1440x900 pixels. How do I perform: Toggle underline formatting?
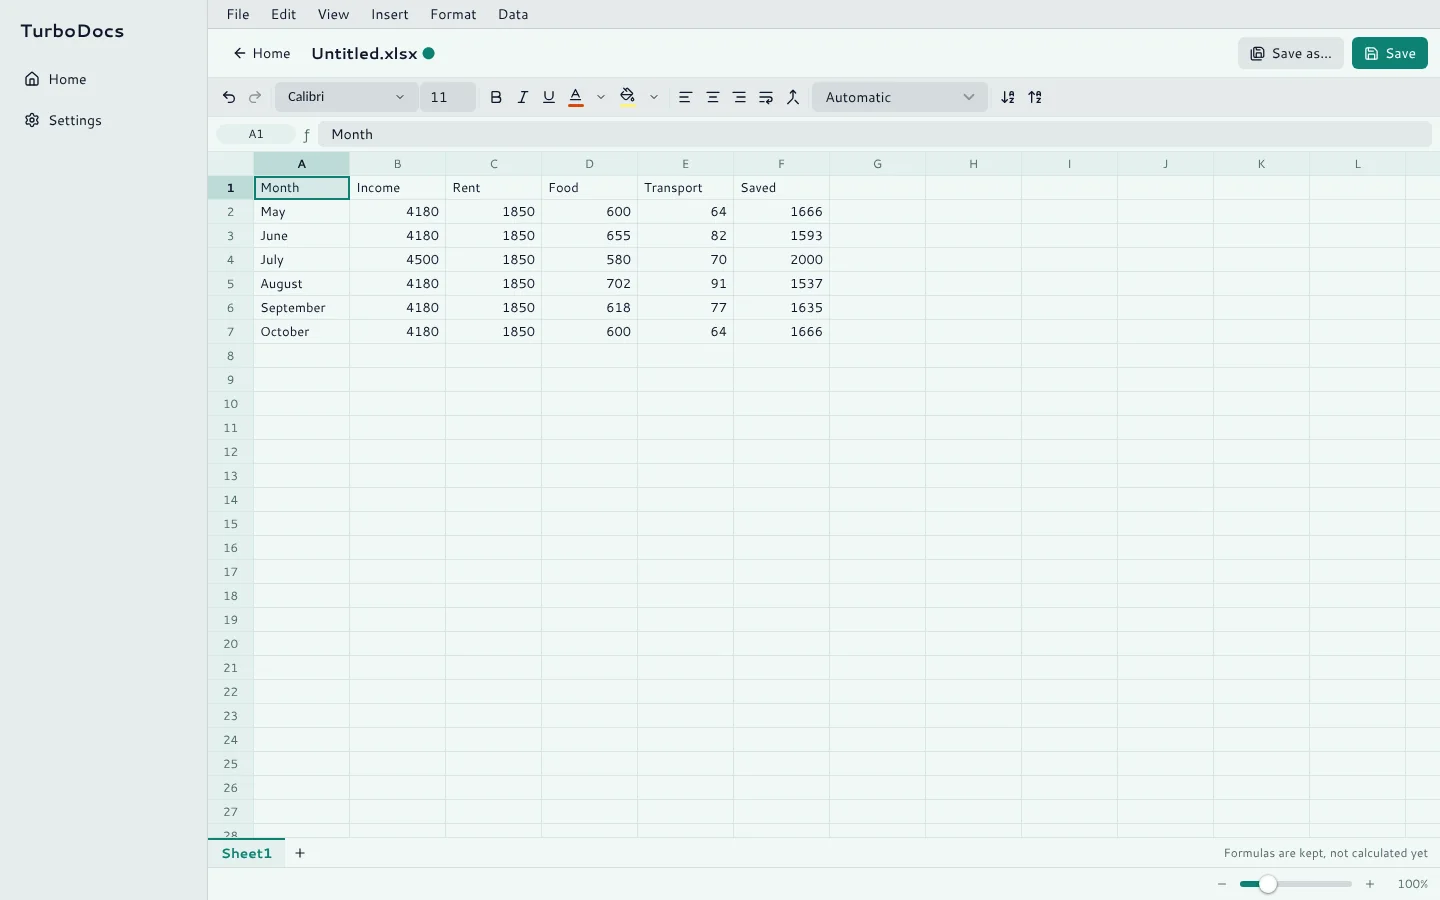[x=549, y=97]
